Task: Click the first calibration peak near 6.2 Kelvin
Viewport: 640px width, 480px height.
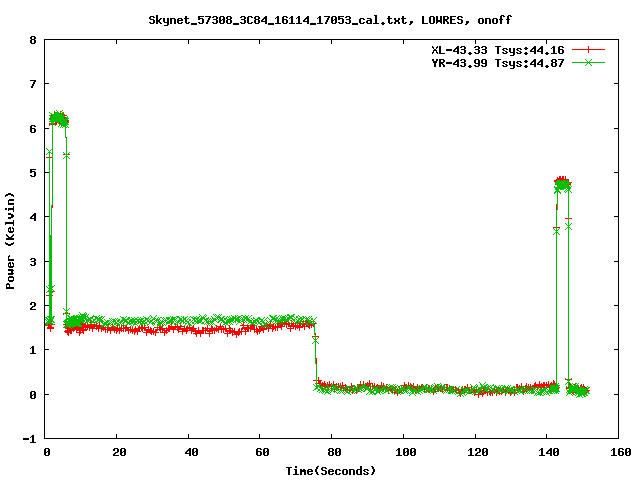Action: tap(59, 119)
